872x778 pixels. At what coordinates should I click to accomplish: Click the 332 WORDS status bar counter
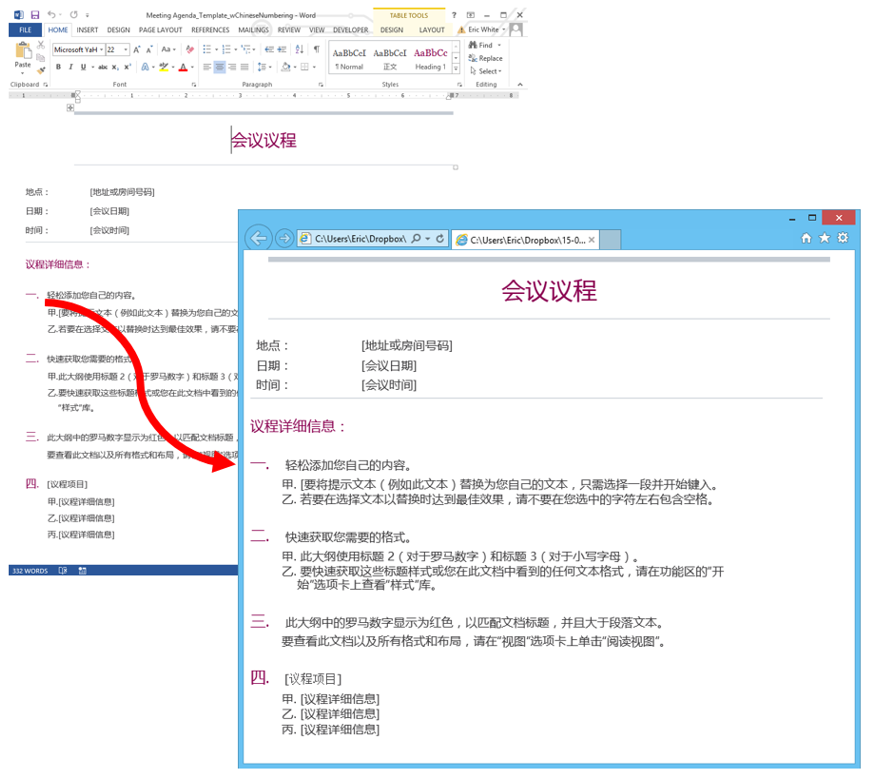click(30, 571)
